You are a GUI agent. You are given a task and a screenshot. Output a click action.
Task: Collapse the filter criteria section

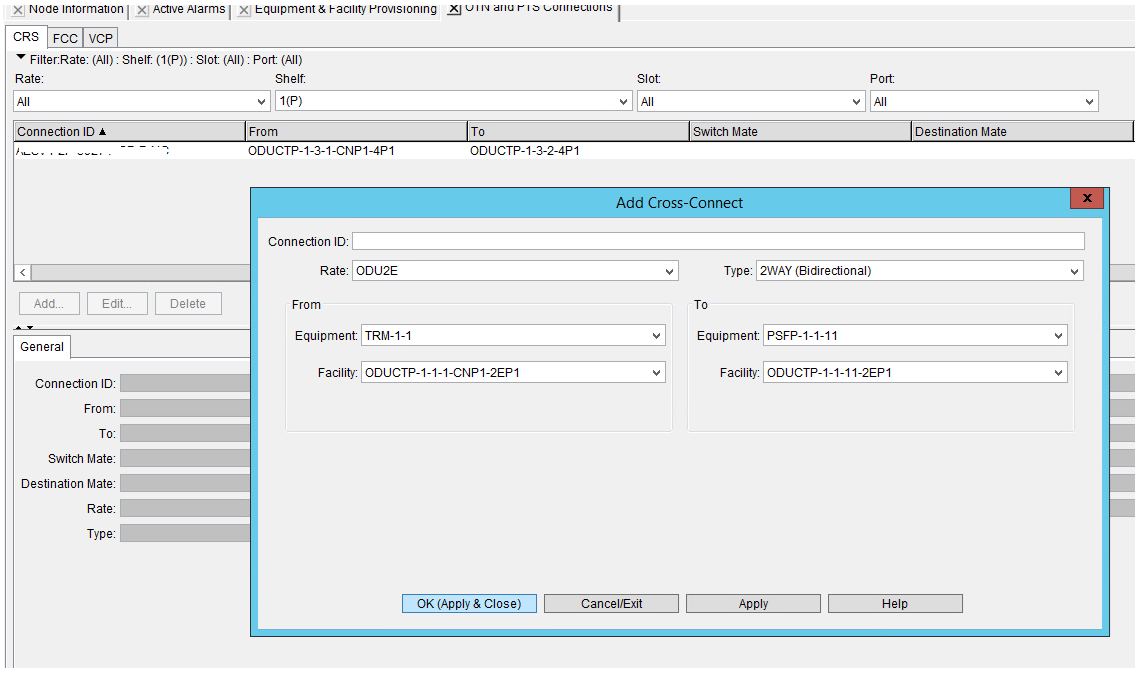coord(20,57)
